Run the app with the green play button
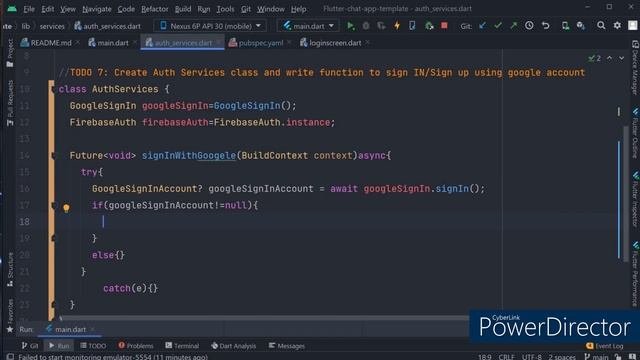The image size is (640, 360). tap(350, 26)
